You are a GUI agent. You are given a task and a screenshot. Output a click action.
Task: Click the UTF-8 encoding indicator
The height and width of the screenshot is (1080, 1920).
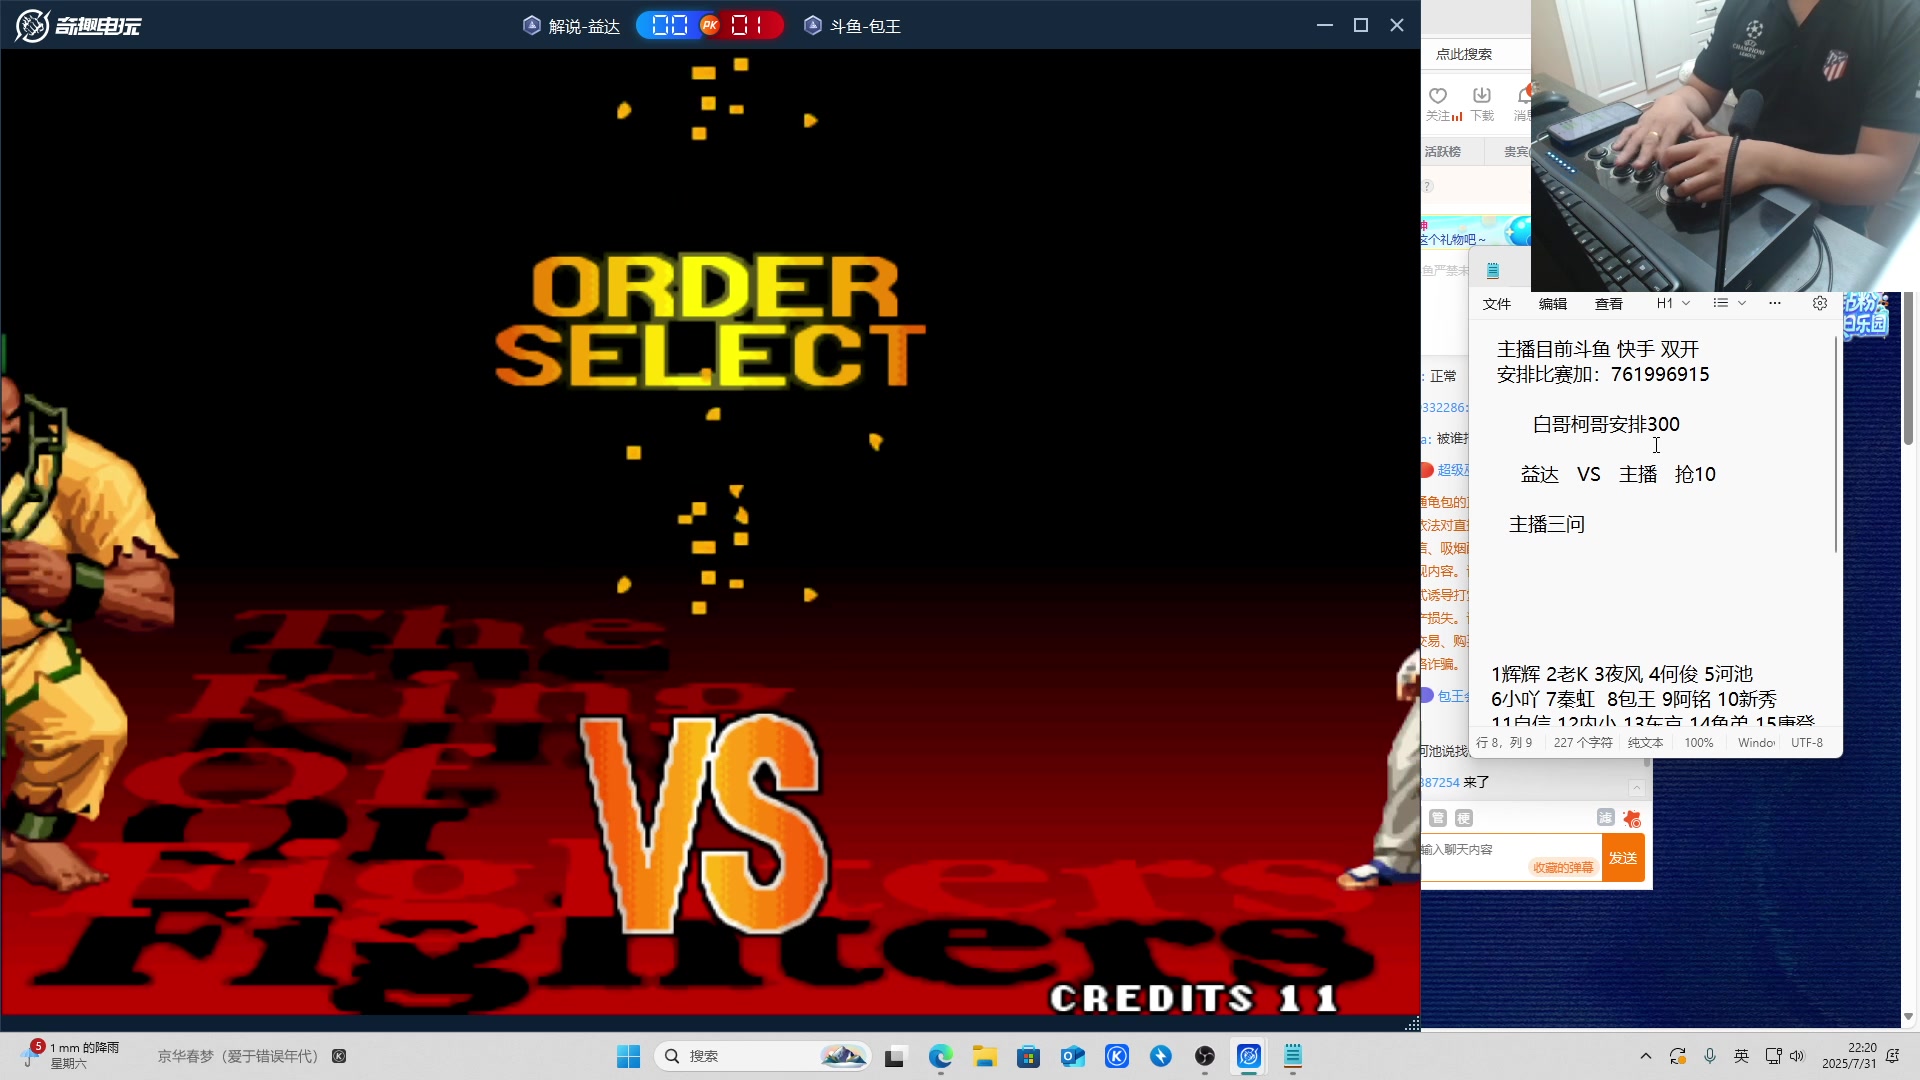(x=1807, y=743)
